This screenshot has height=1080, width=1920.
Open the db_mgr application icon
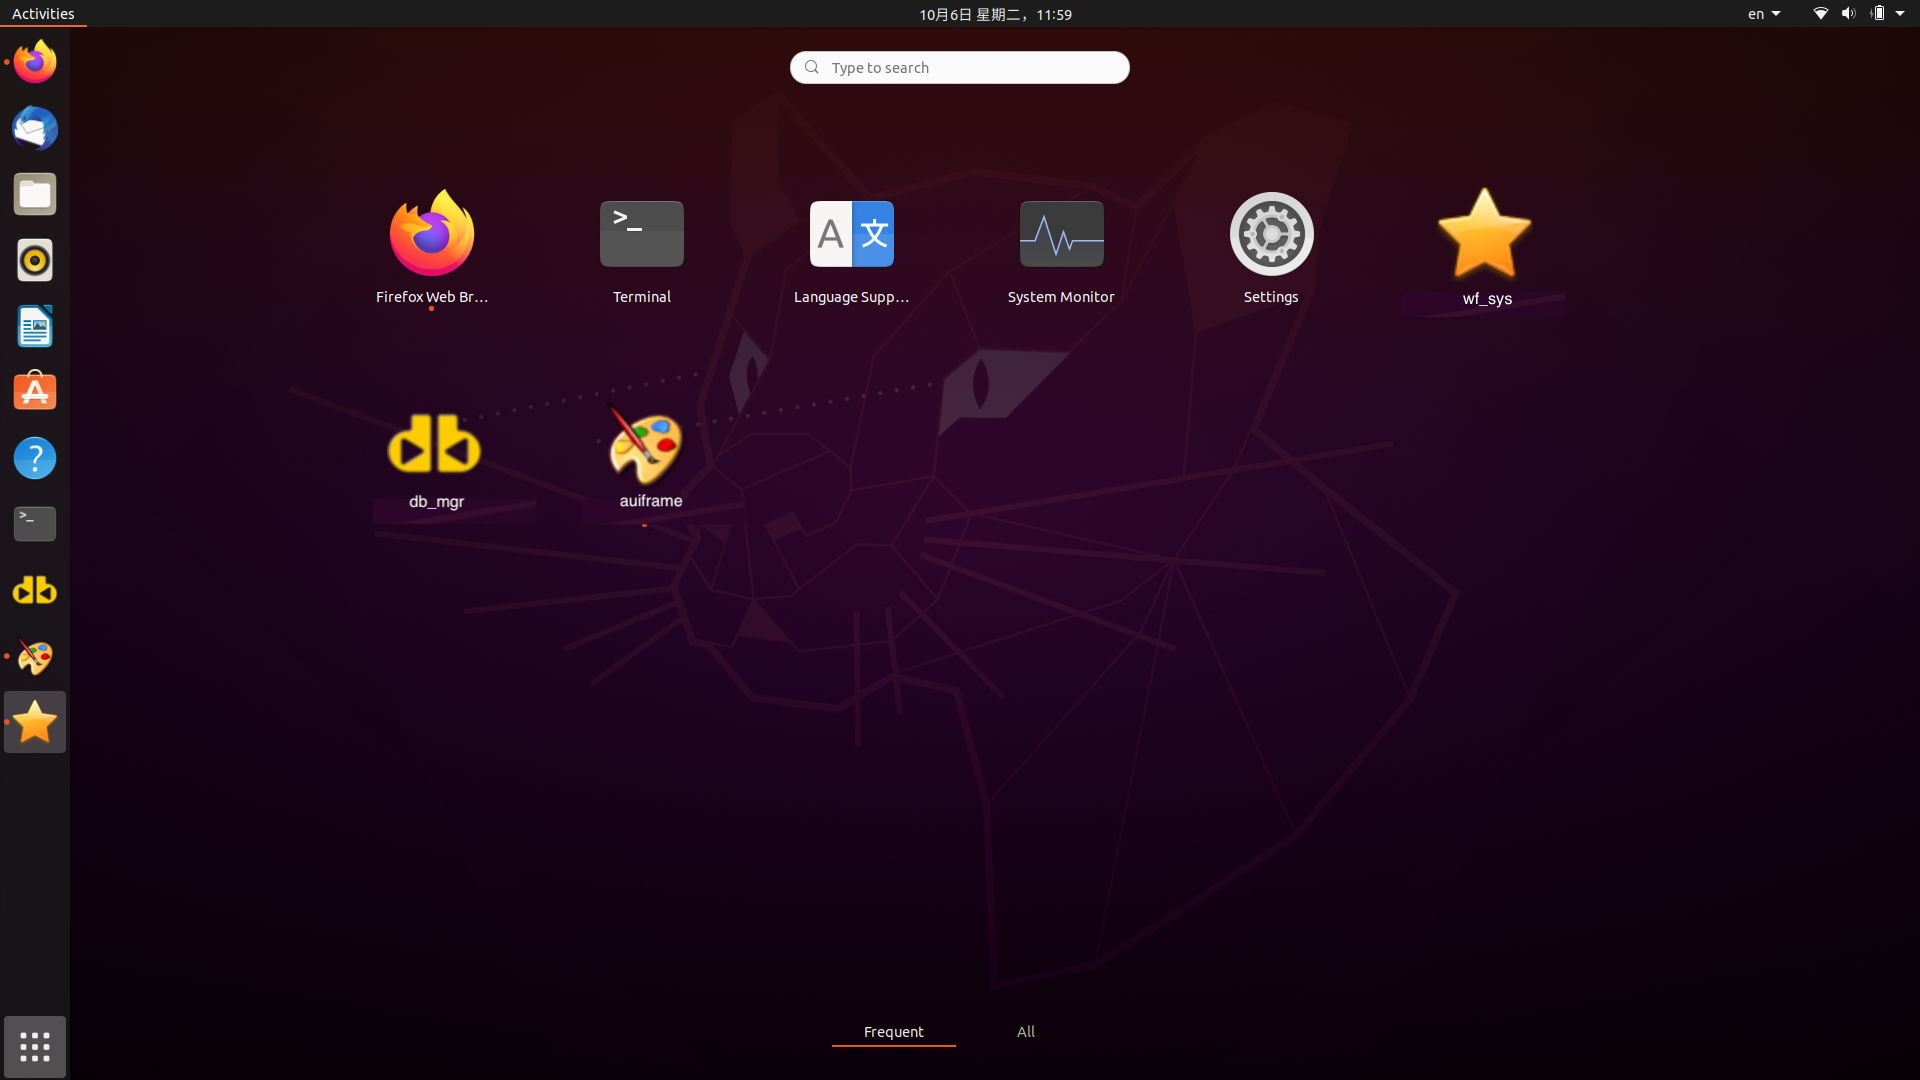[435, 446]
